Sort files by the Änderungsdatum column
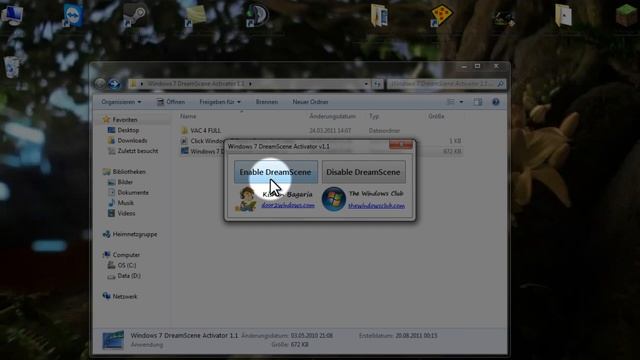This screenshot has height=360, width=640. click(x=332, y=116)
